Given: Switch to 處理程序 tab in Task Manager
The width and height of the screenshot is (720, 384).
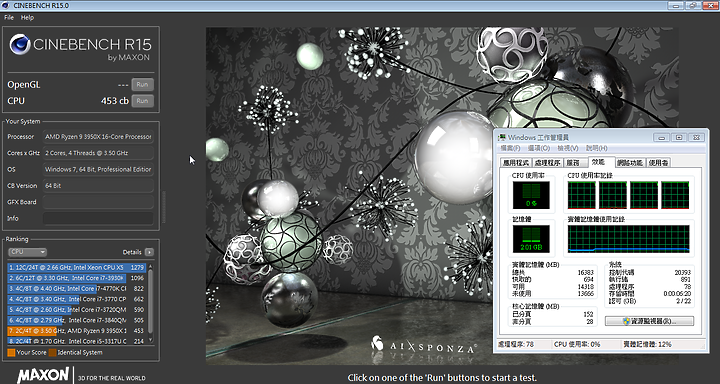Looking at the screenshot, I should click(x=547, y=163).
